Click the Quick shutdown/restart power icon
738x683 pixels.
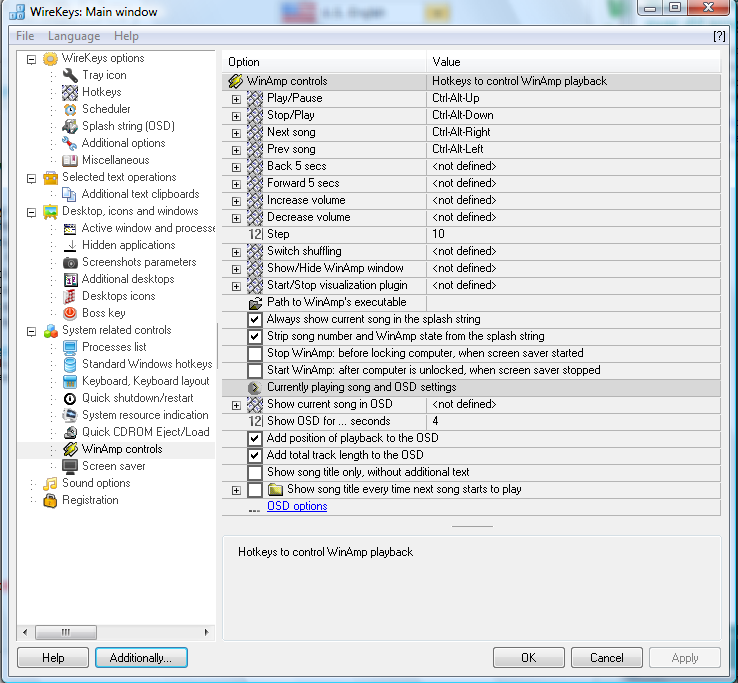tap(70, 398)
